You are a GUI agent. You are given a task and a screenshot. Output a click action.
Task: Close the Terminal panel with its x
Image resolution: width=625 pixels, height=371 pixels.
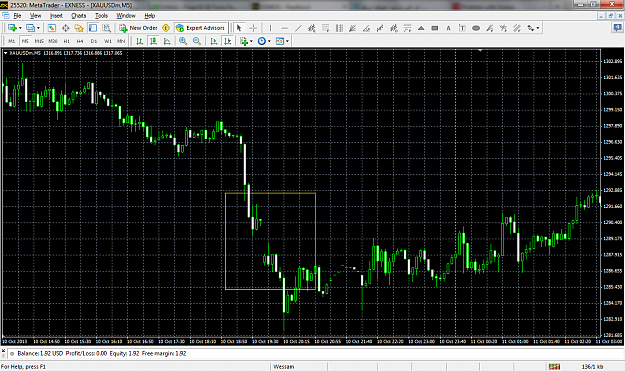3,351
